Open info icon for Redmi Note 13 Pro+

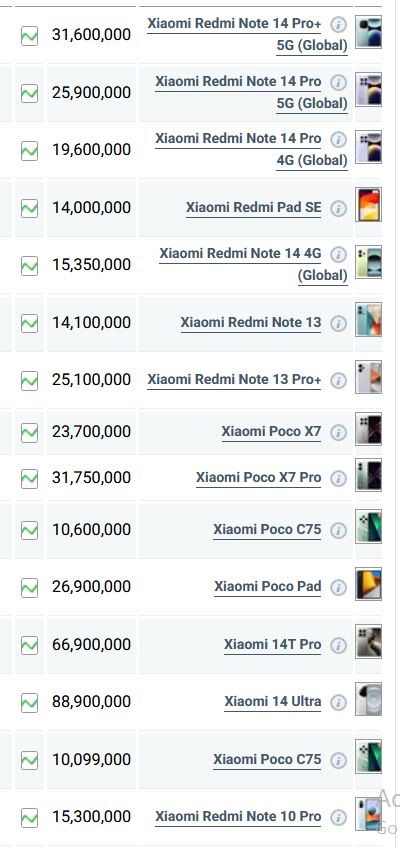point(338,381)
